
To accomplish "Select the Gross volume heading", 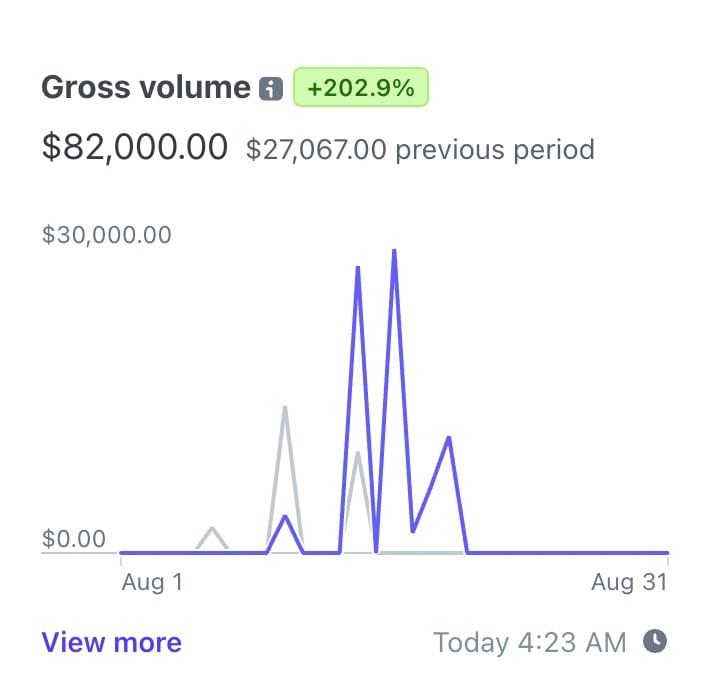I will pos(145,88).
